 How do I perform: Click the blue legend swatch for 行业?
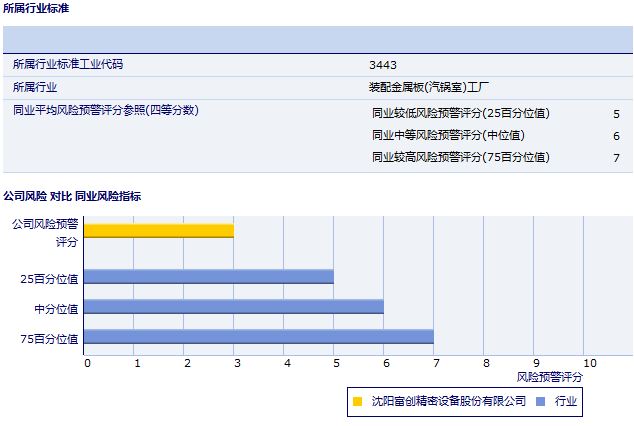point(540,401)
